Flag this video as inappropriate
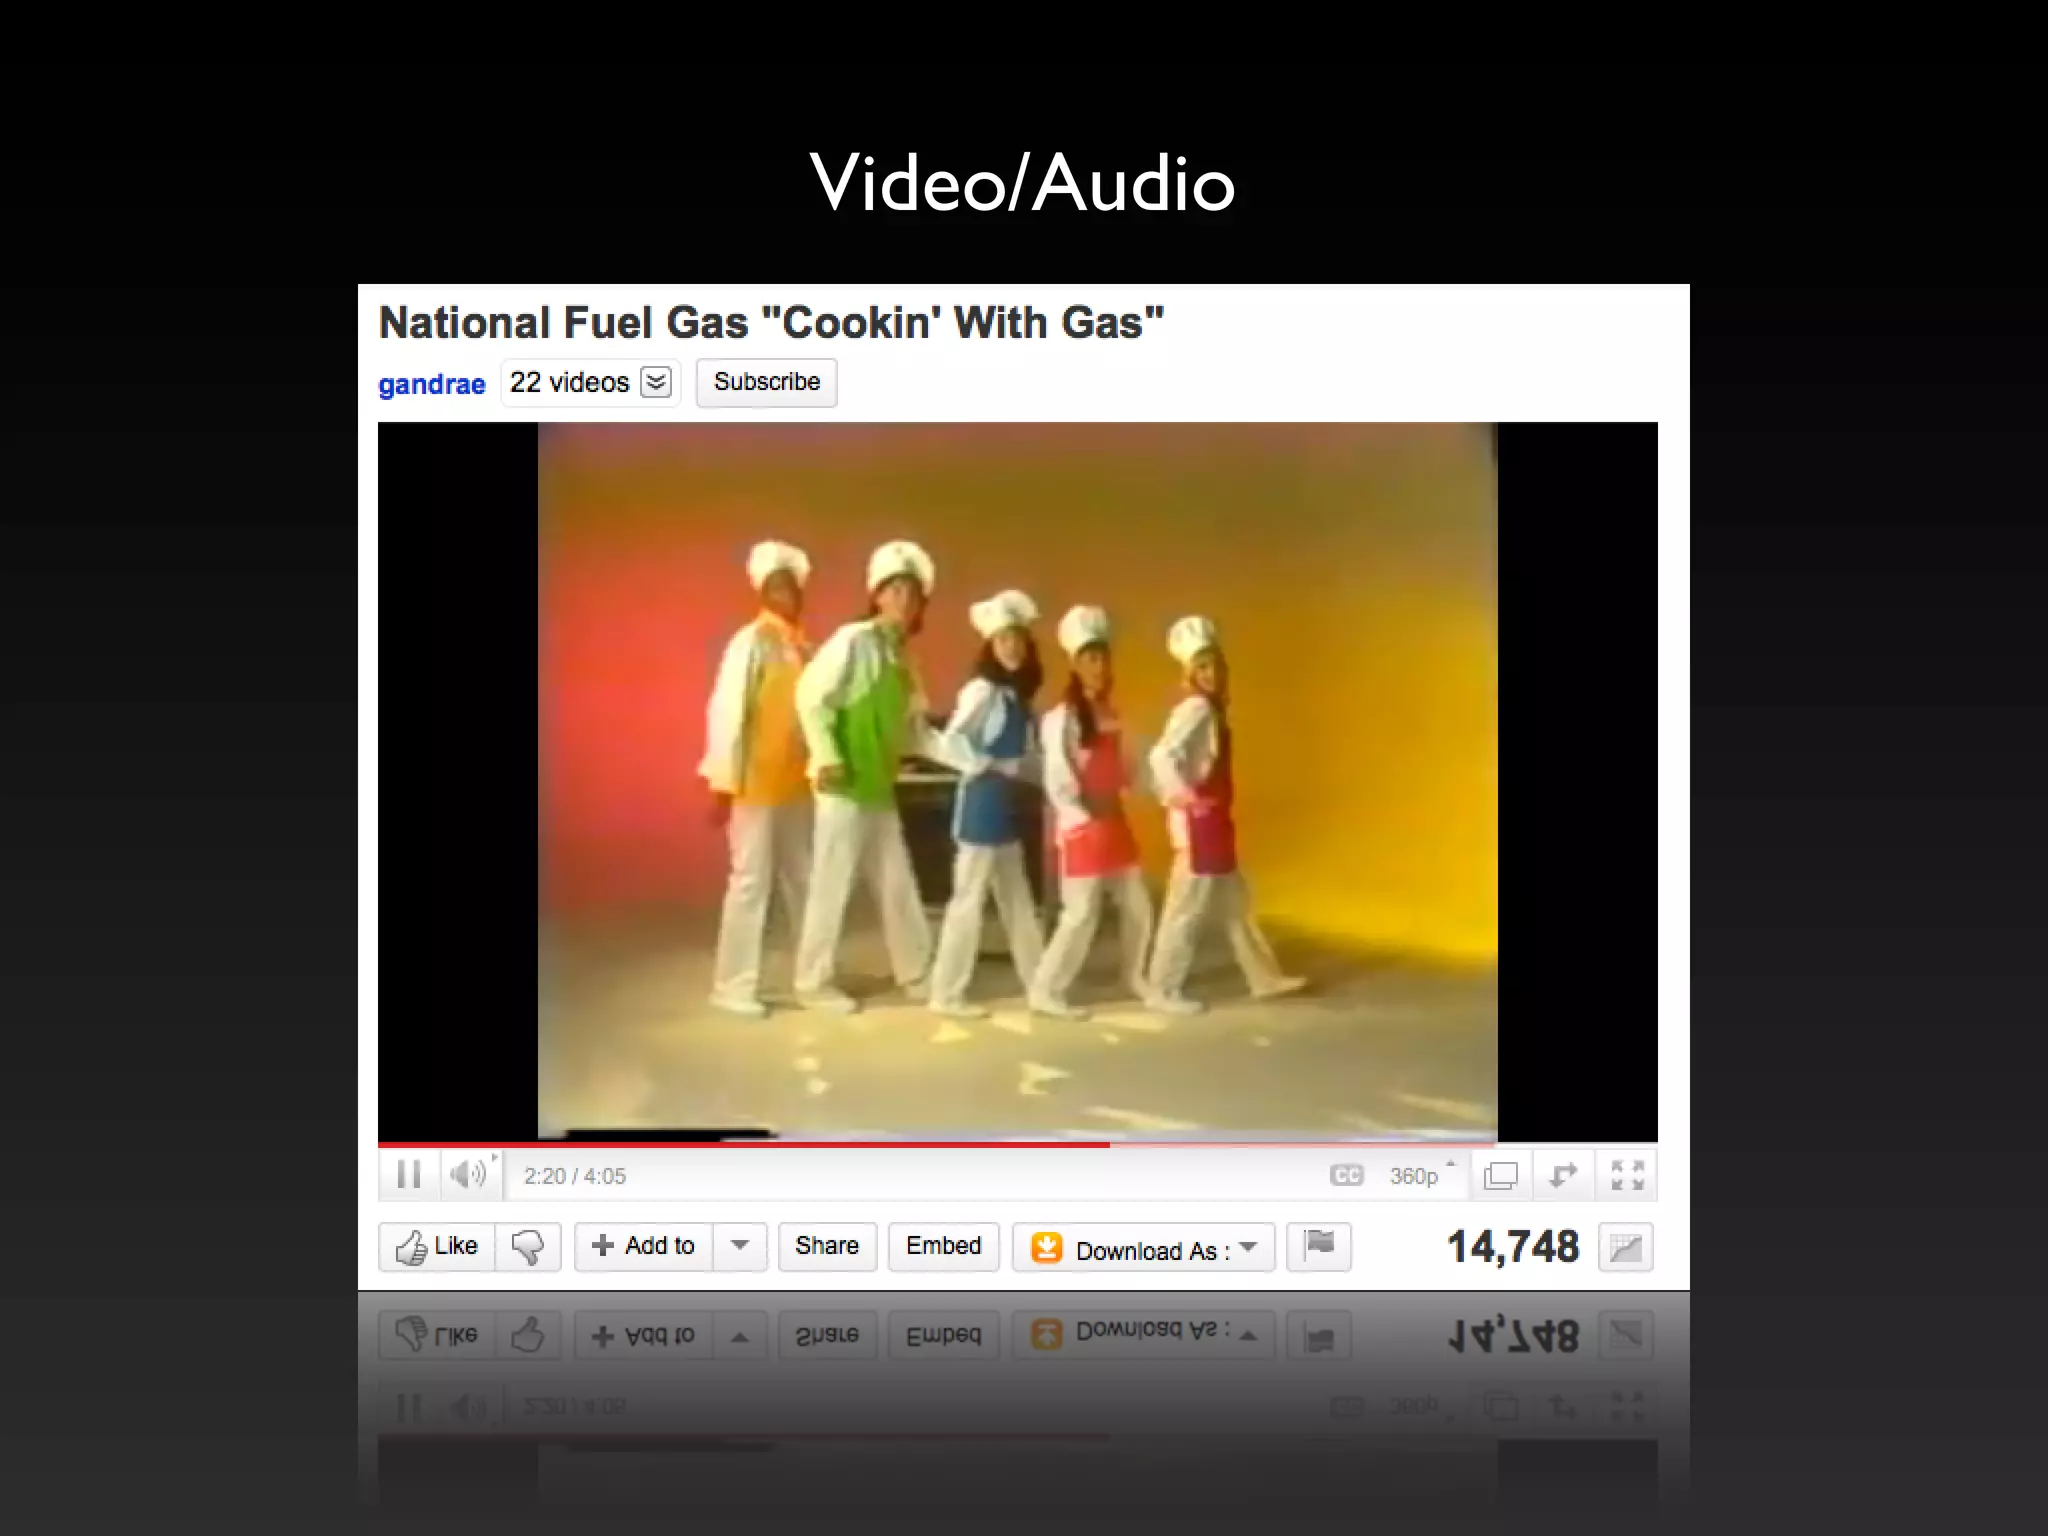2048x1536 pixels. coord(1319,1246)
